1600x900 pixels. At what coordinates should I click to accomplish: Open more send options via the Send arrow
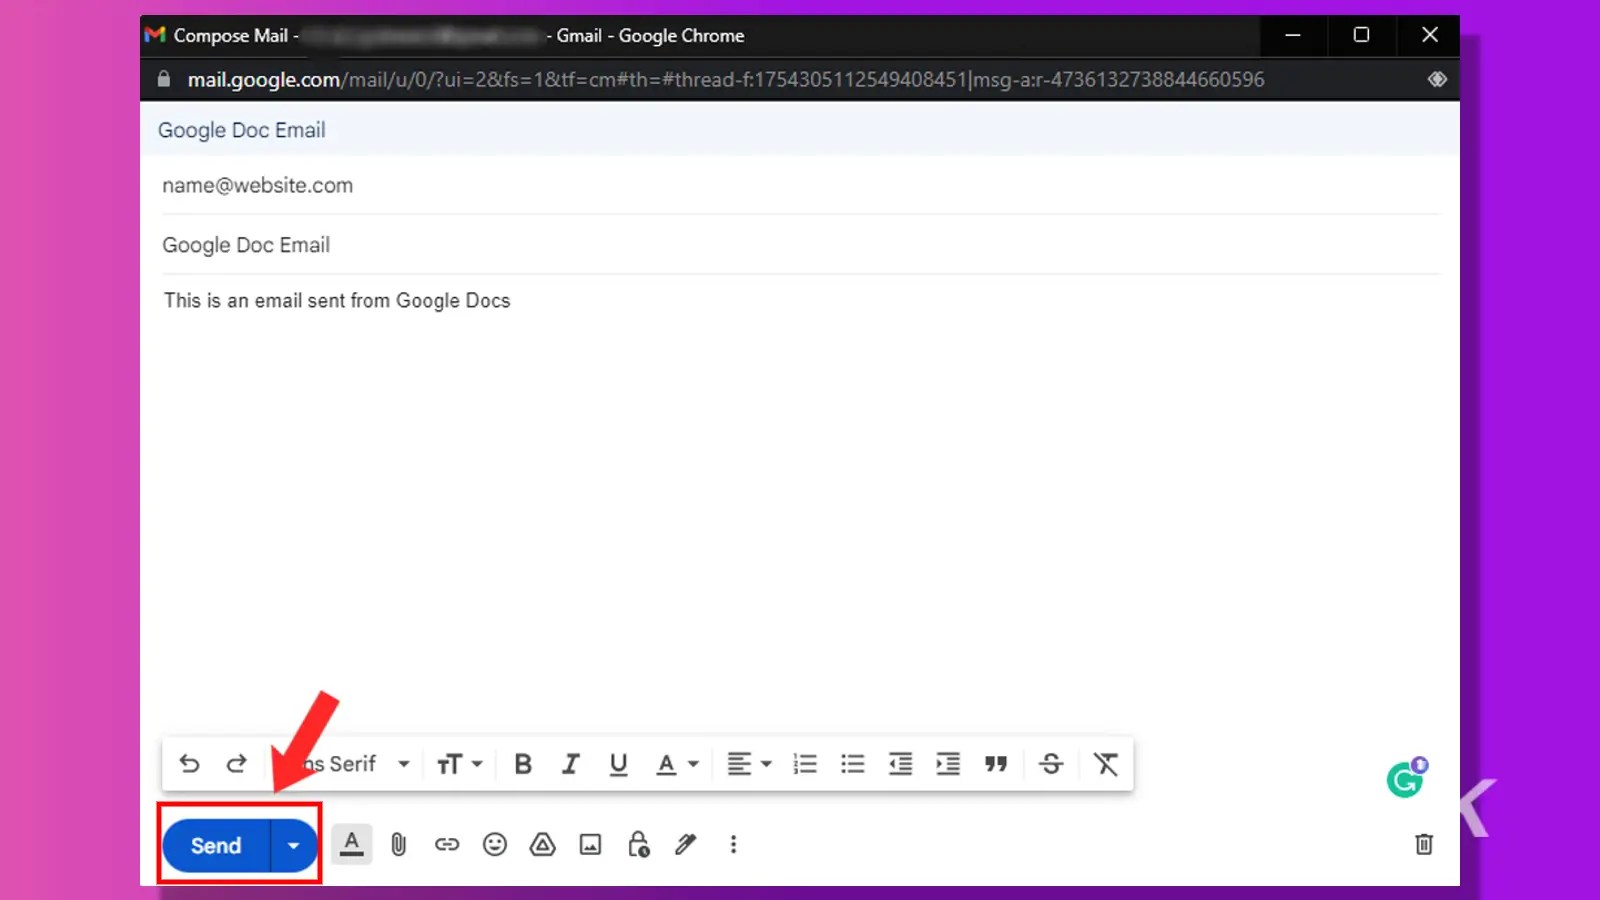[x=293, y=844]
